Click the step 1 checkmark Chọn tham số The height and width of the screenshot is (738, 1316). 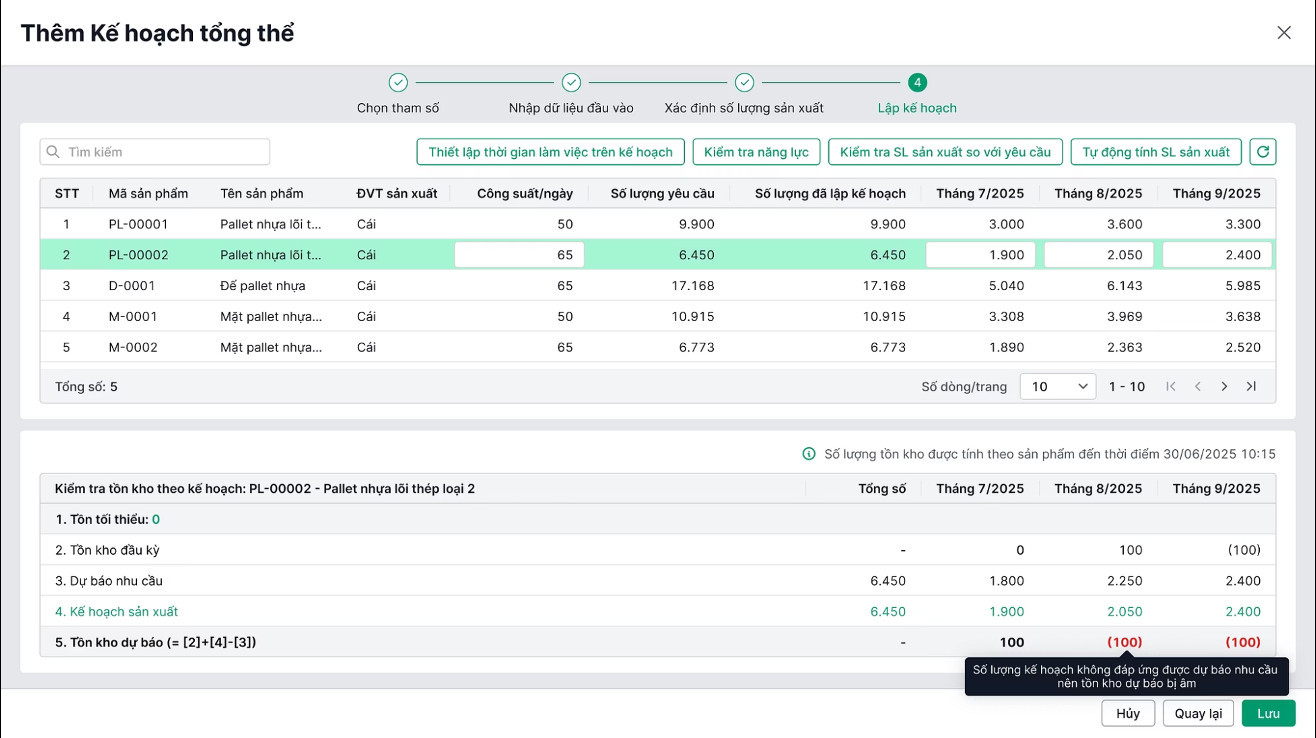(x=398, y=83)
